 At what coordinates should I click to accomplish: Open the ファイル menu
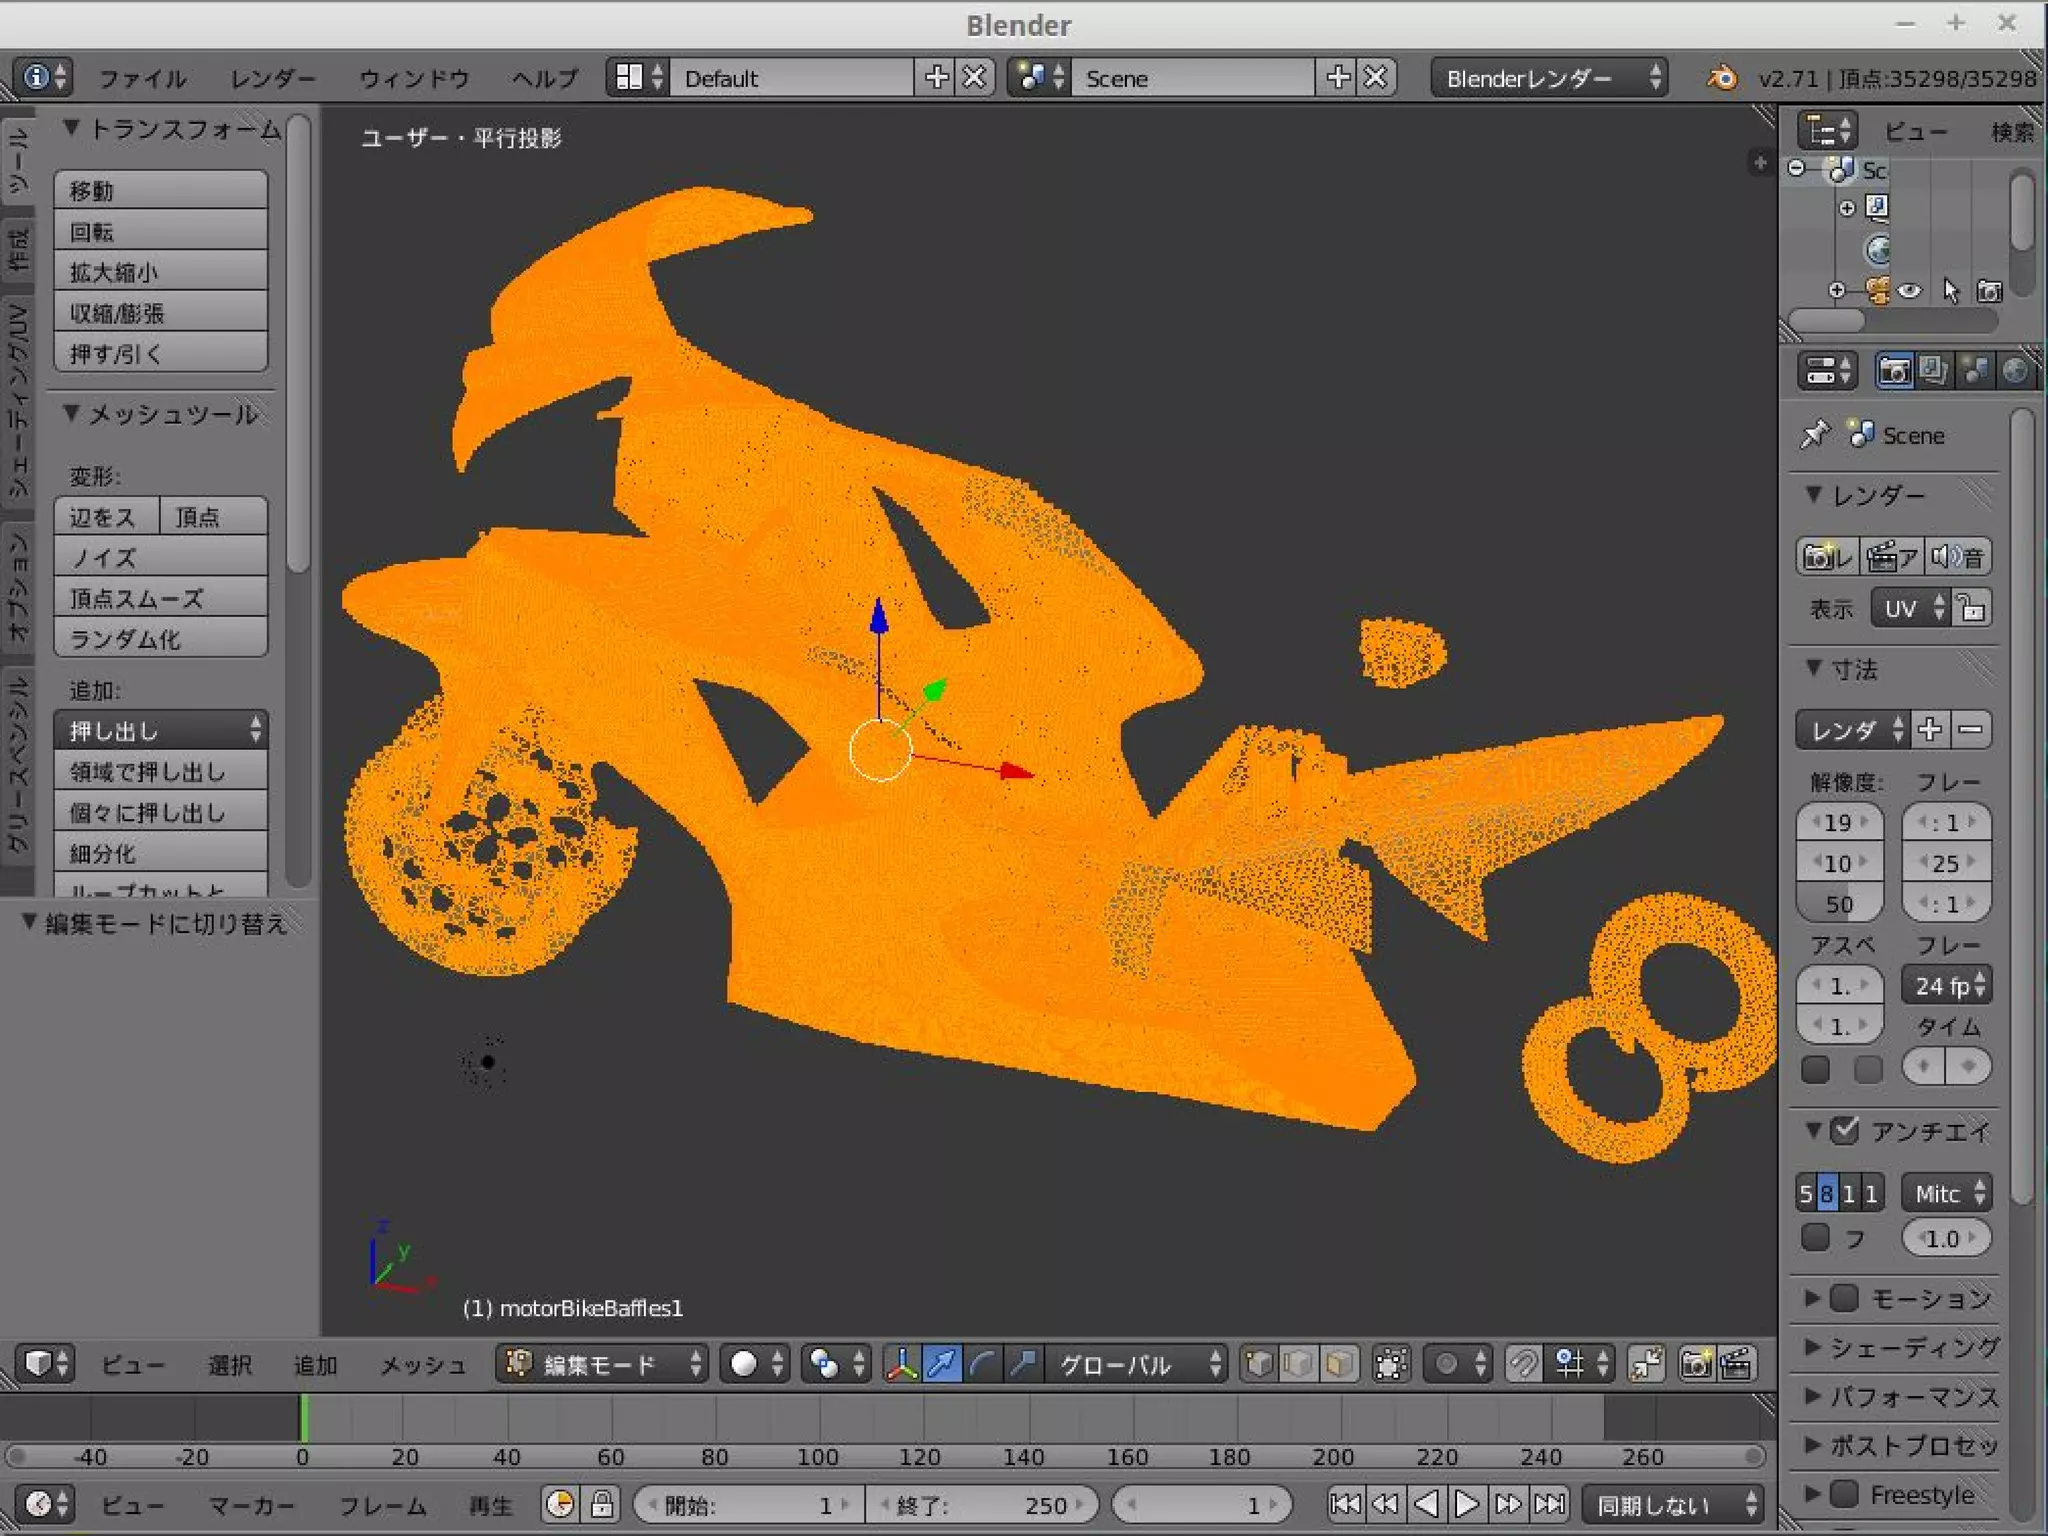point(143,78)
